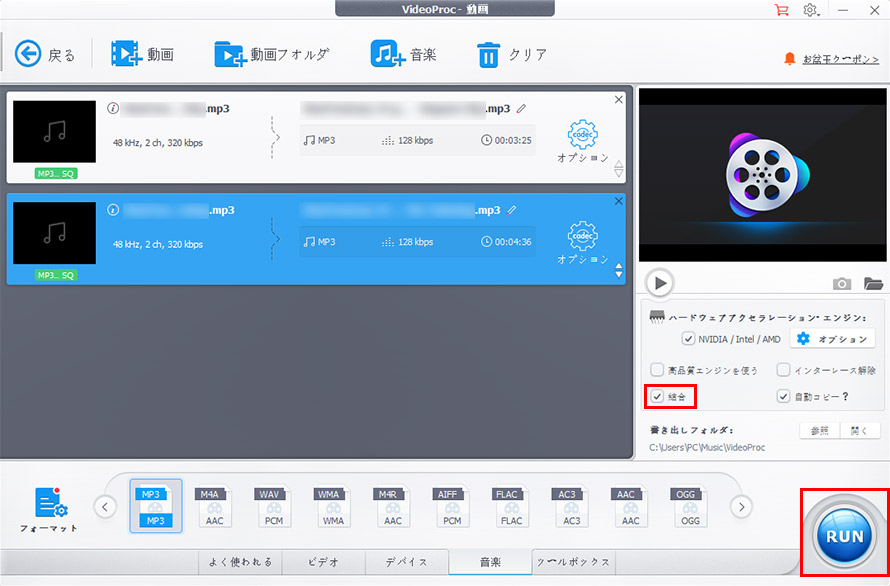Viewport: 890px width, 586px height.
Task: Open hardware acceleration オプション button
Action: tap(835, 339)
